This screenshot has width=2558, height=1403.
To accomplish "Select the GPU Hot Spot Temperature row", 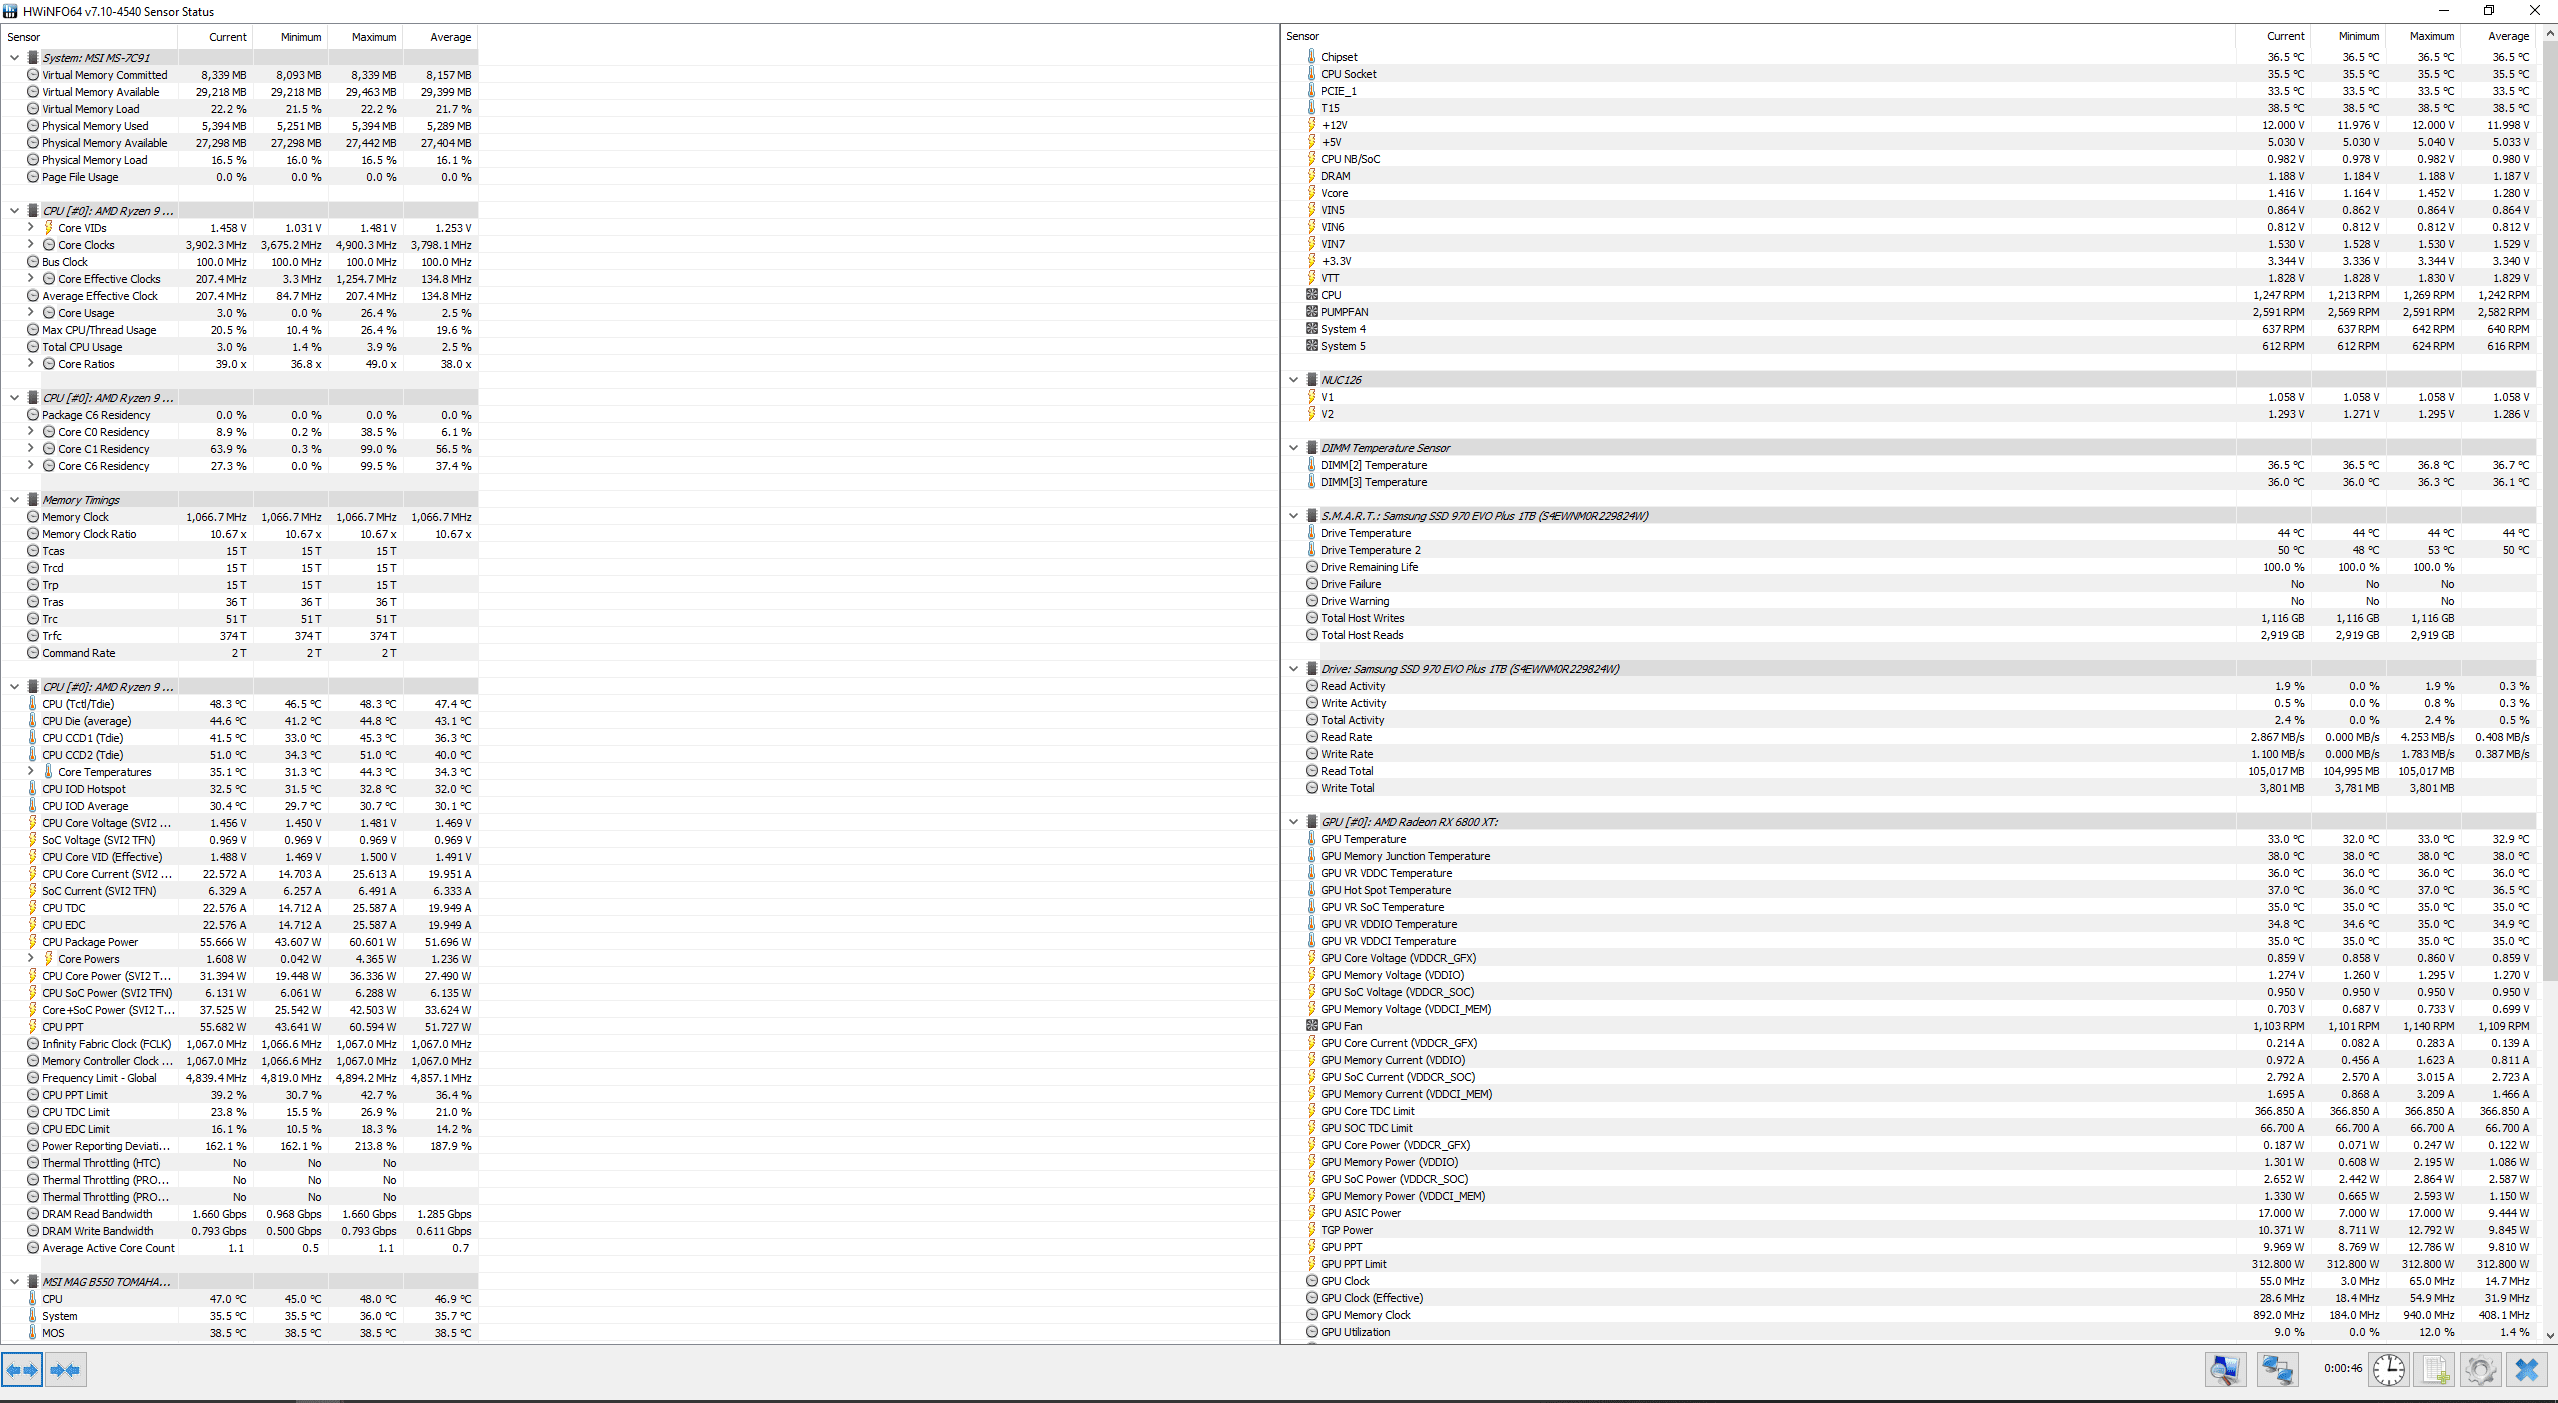I will coord(1385,890).
